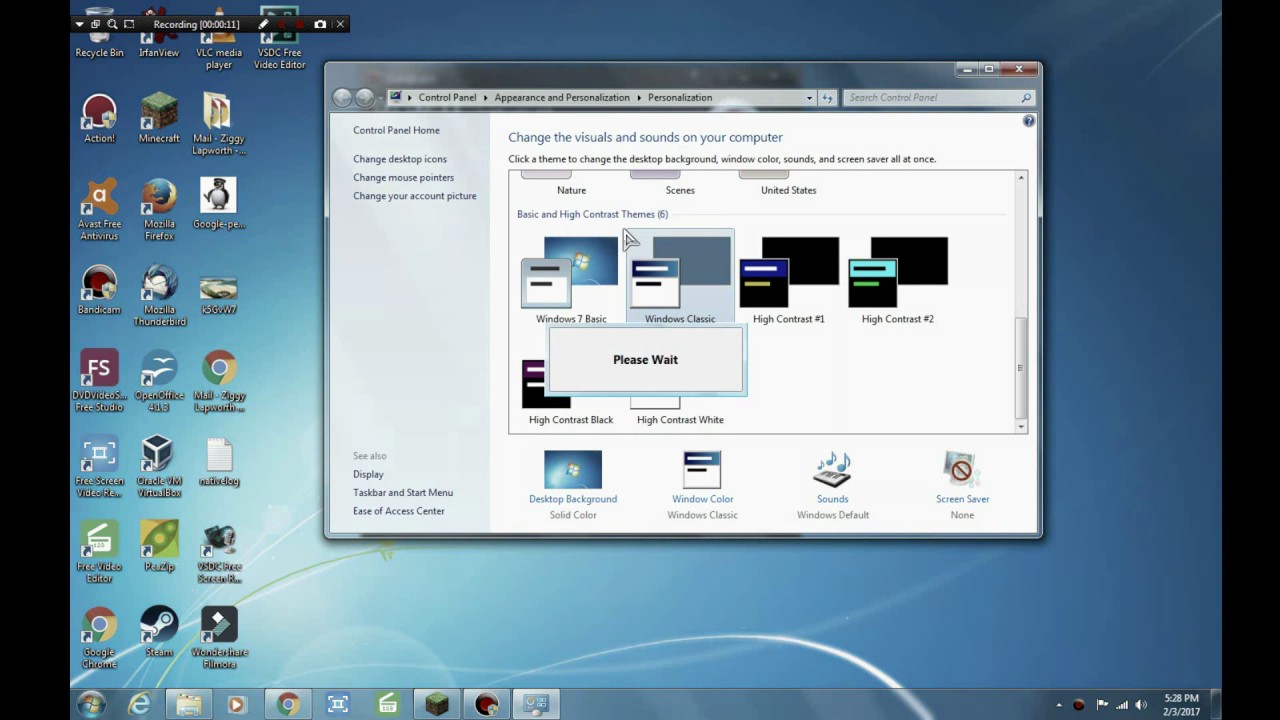Open the Sounds settings
The height and width of the screenshot is (720, 1280).
coord(832,485)
